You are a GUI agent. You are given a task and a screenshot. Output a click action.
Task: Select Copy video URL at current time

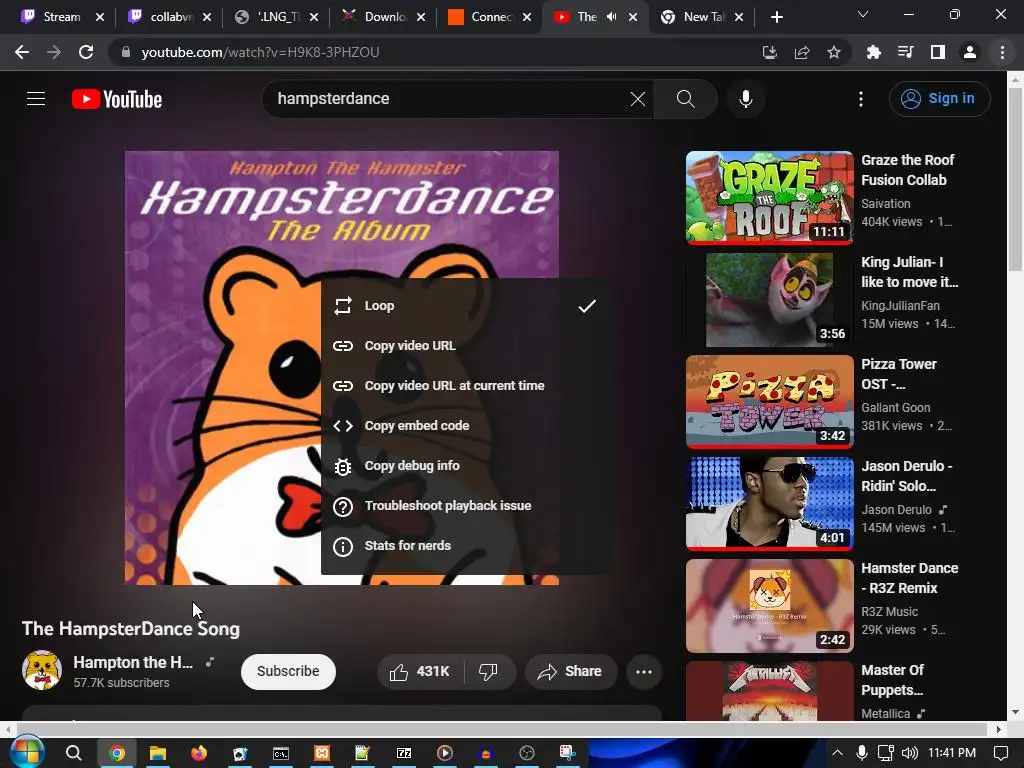(x=466, y=385)
